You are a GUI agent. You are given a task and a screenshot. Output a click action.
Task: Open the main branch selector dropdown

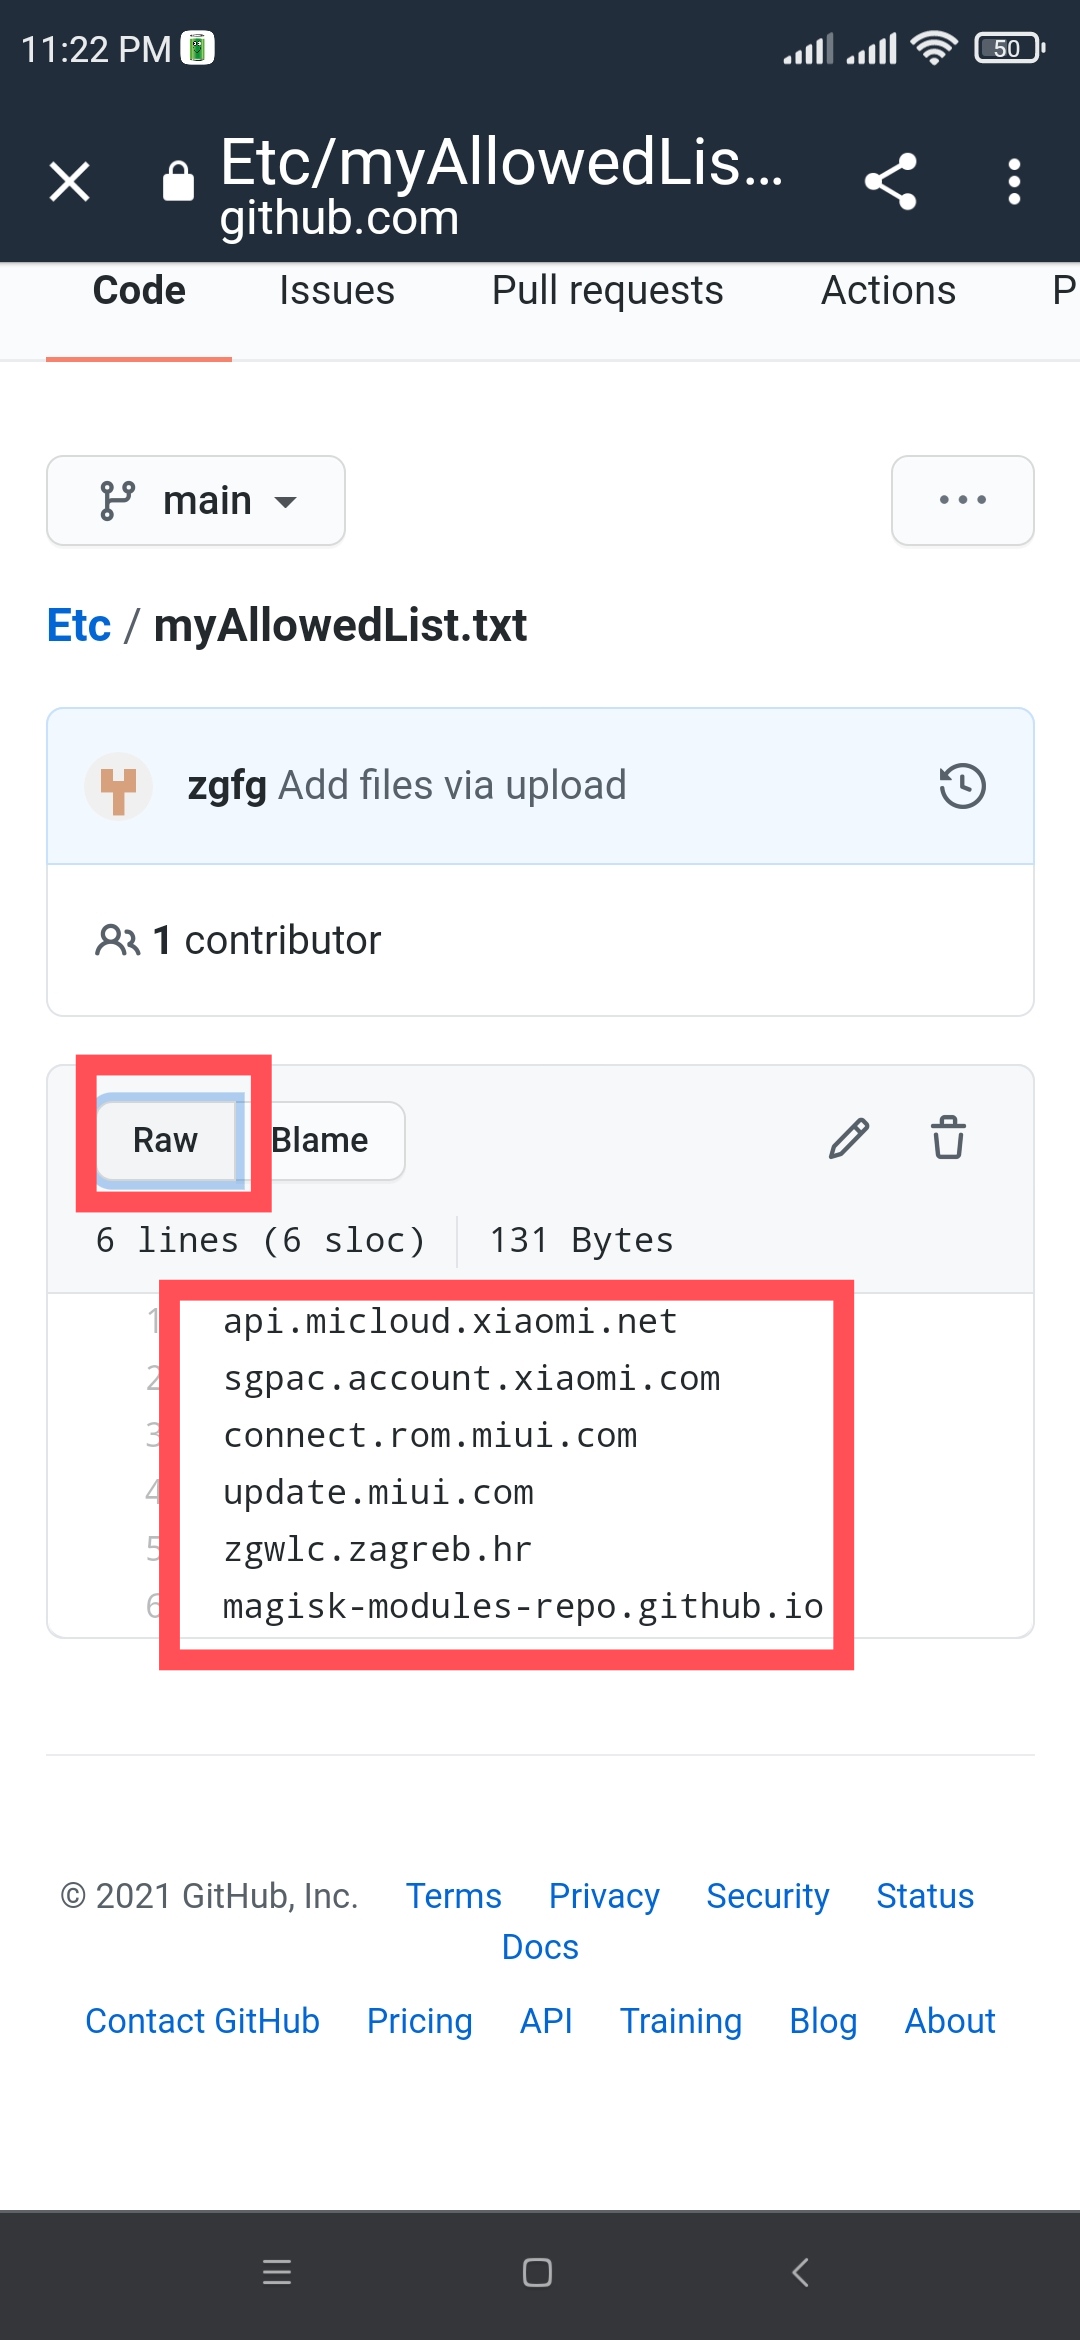pos(196,500)
